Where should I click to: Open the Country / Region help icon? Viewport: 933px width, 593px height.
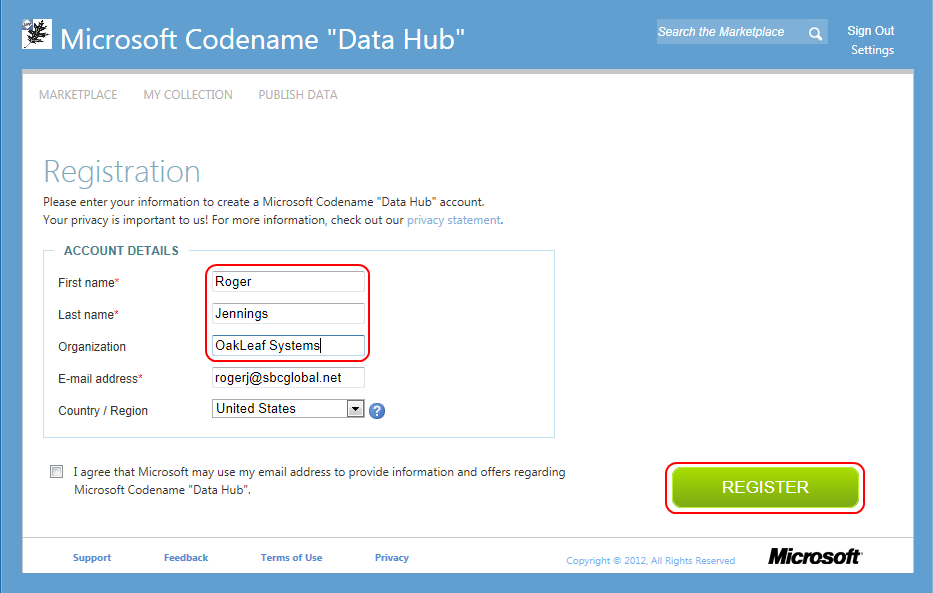pos(377,410)
